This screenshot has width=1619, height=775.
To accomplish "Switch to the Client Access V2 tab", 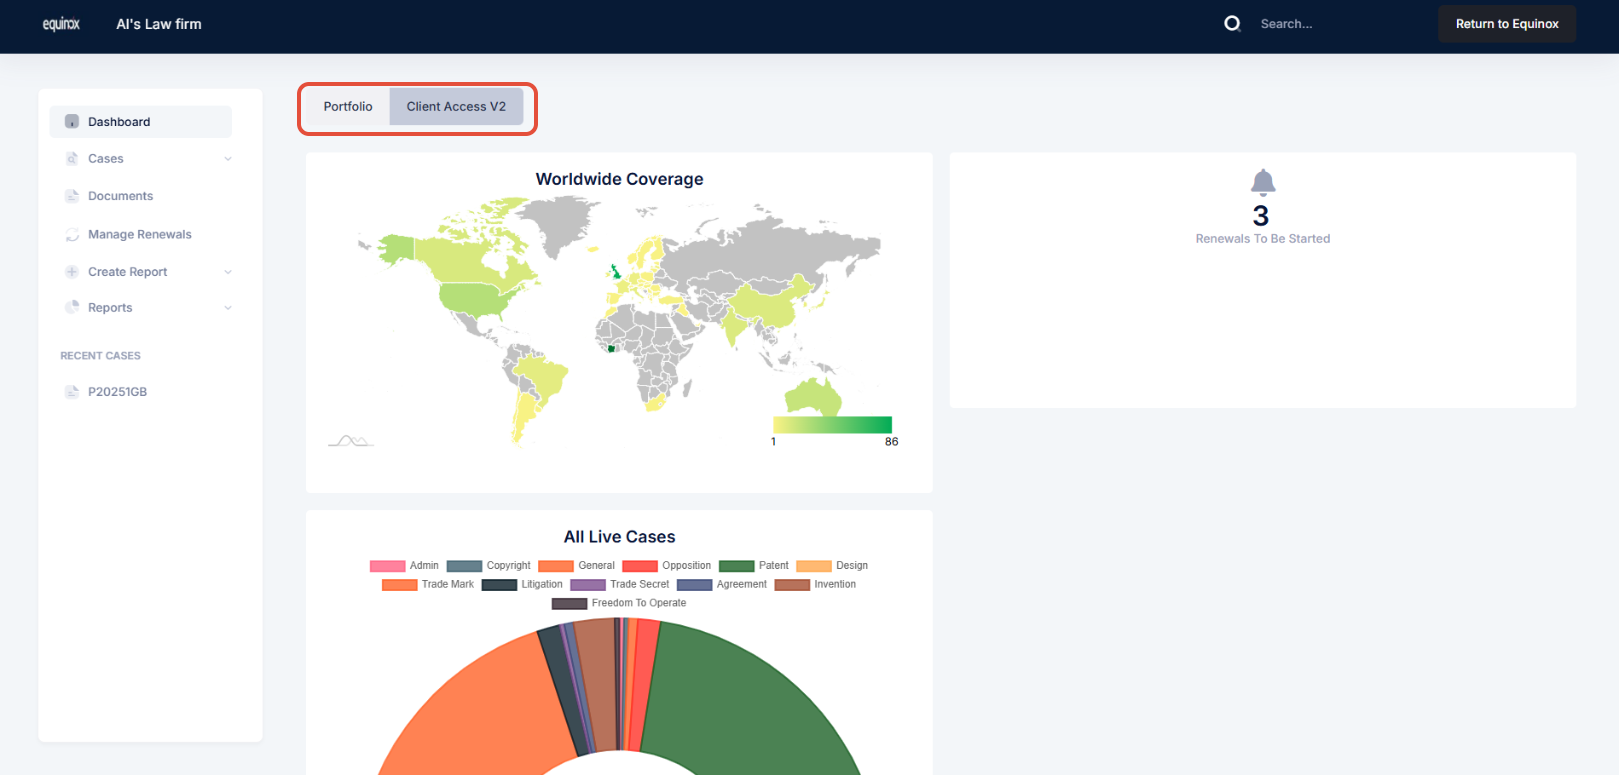I will coord(456,107).
